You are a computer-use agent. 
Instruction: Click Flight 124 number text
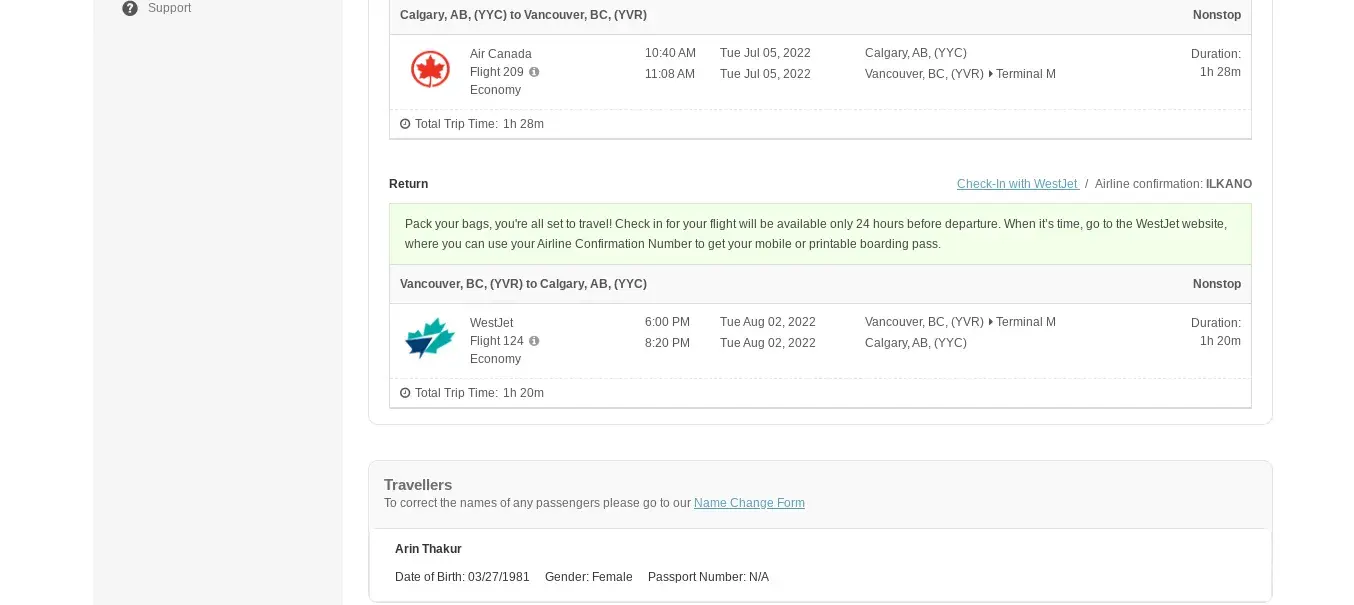pyautogui.click(x=497, y=341)
